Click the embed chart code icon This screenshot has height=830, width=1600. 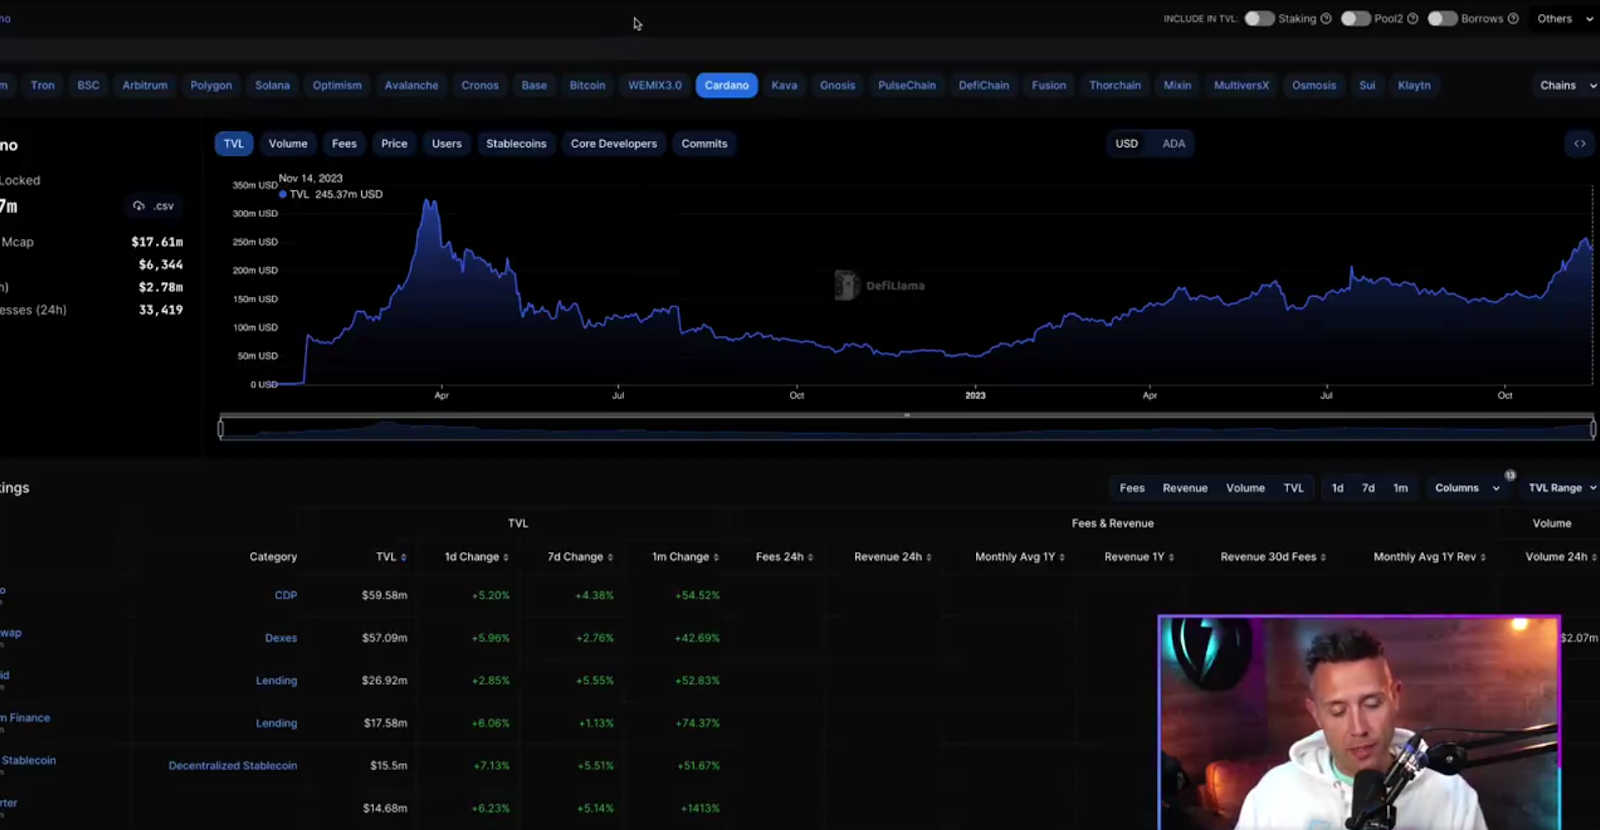click(x=1579, y=144)
